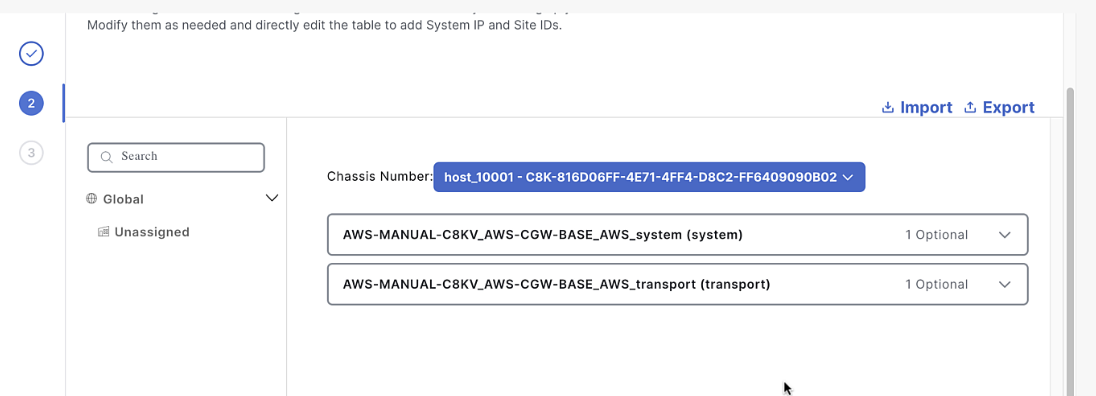Select step 2 circle in wizard
Viewport: 1096px width, 396px height.
pyautogui.click(x=31, y=103)
